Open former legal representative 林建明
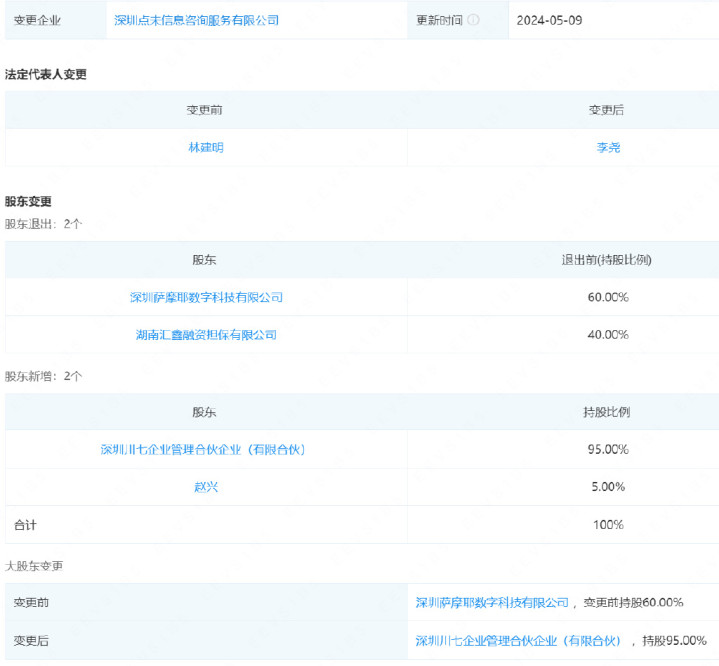719x666 pixels. coord(206,147)
